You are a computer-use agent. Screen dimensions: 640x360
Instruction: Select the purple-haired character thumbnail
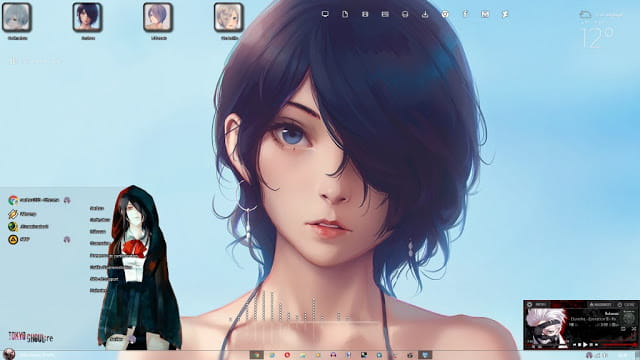(x=158, y=18)
